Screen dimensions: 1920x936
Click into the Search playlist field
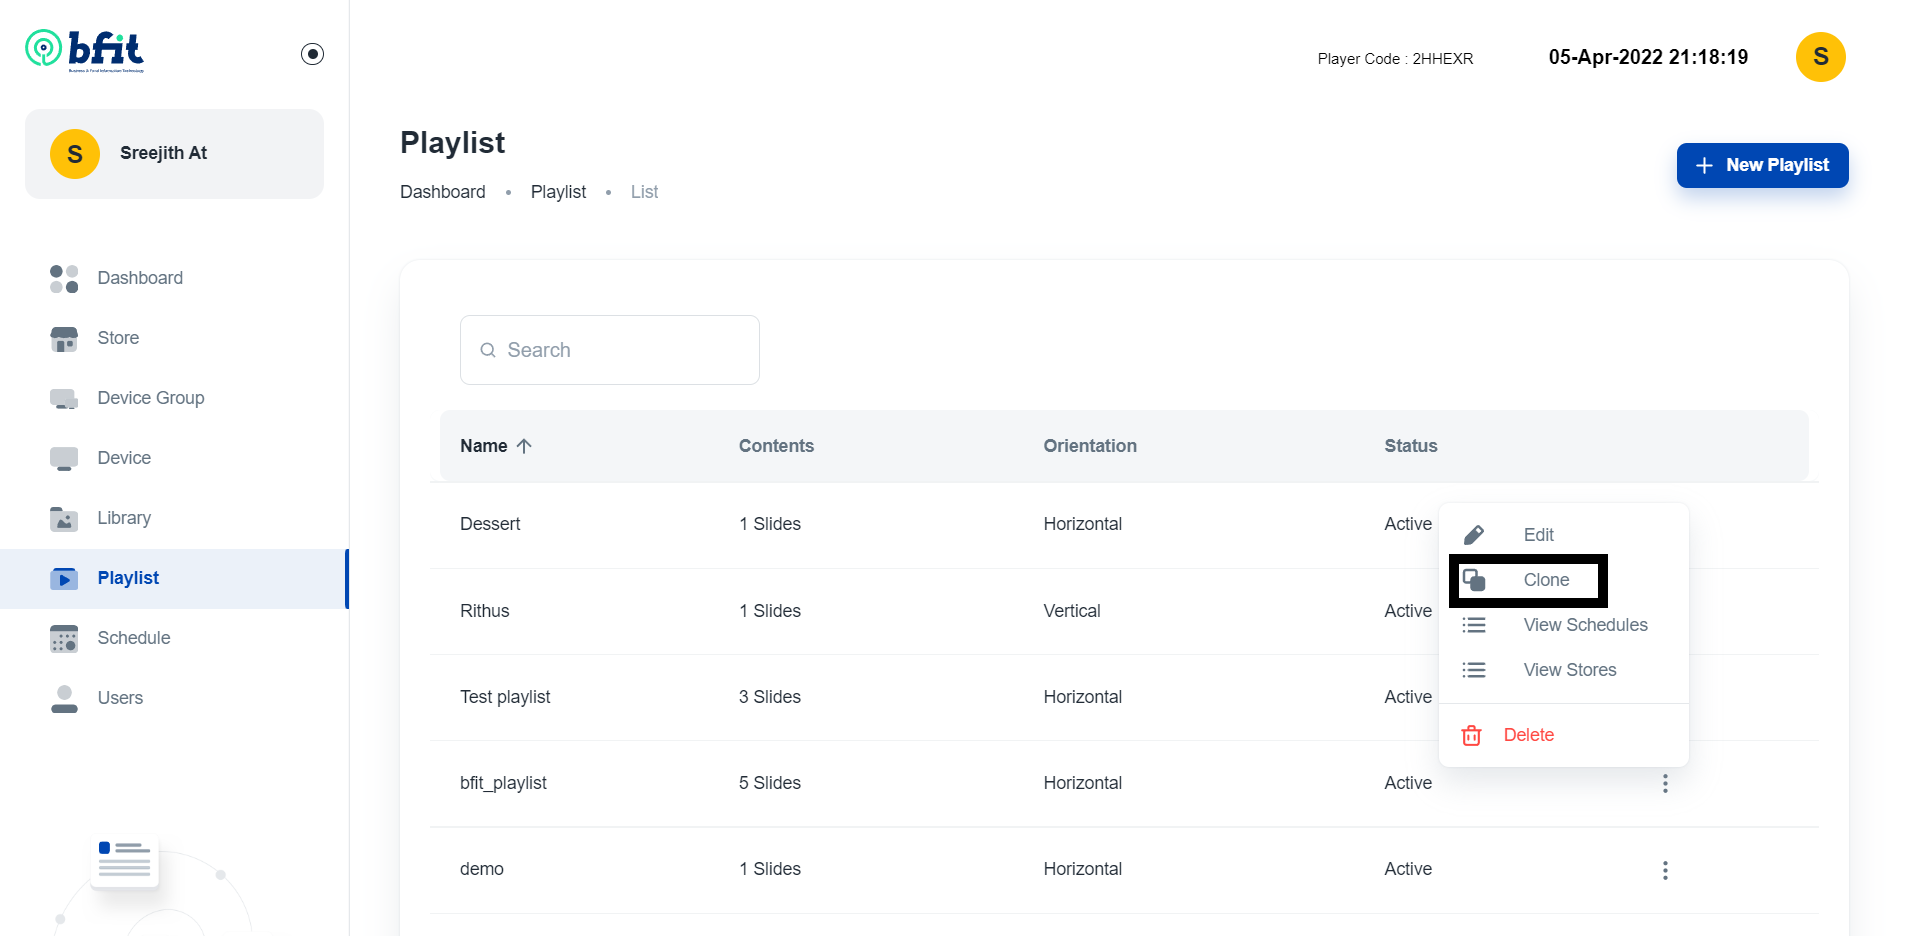click(x=610, y=350)
